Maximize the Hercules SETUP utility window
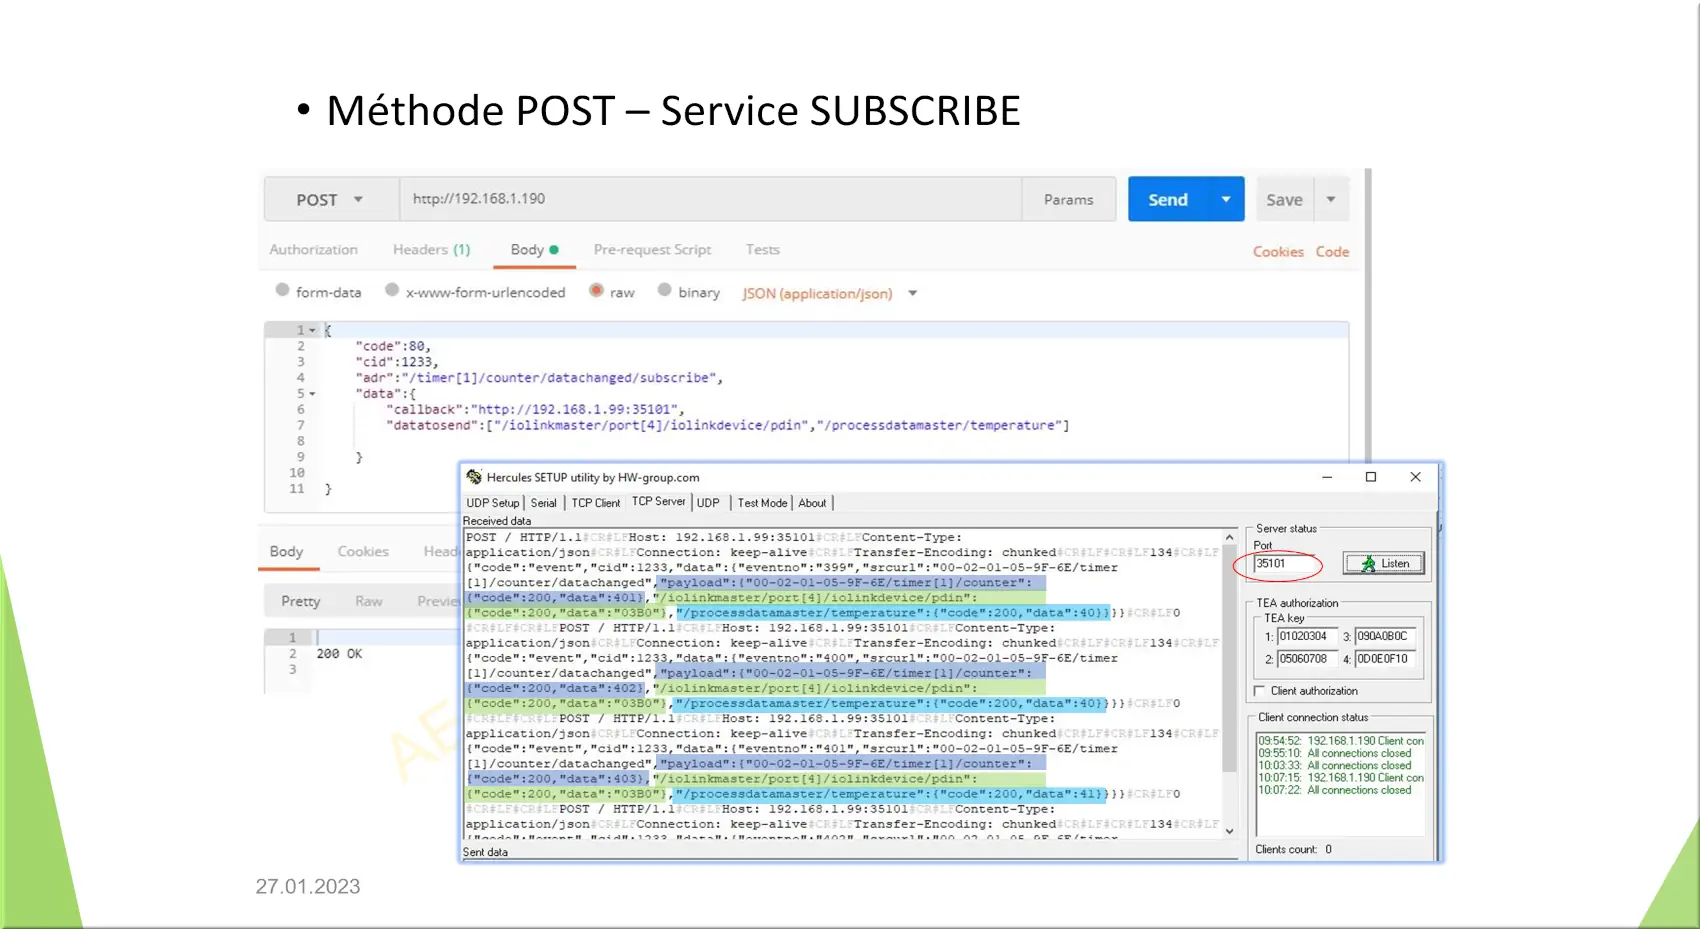The image size is (1700, 929). (x=1371, y=477)
